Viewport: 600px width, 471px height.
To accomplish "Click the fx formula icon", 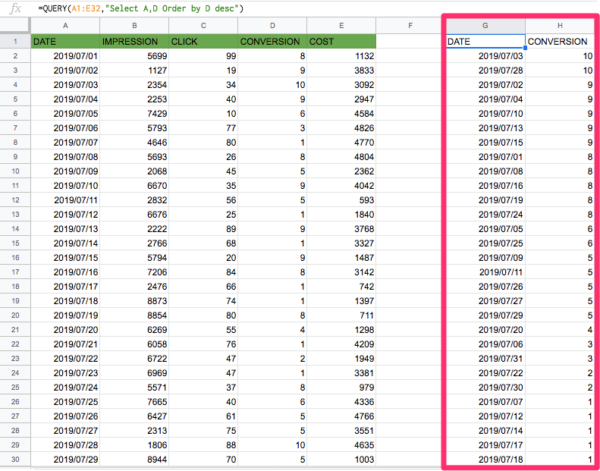I will click(15, 8).
